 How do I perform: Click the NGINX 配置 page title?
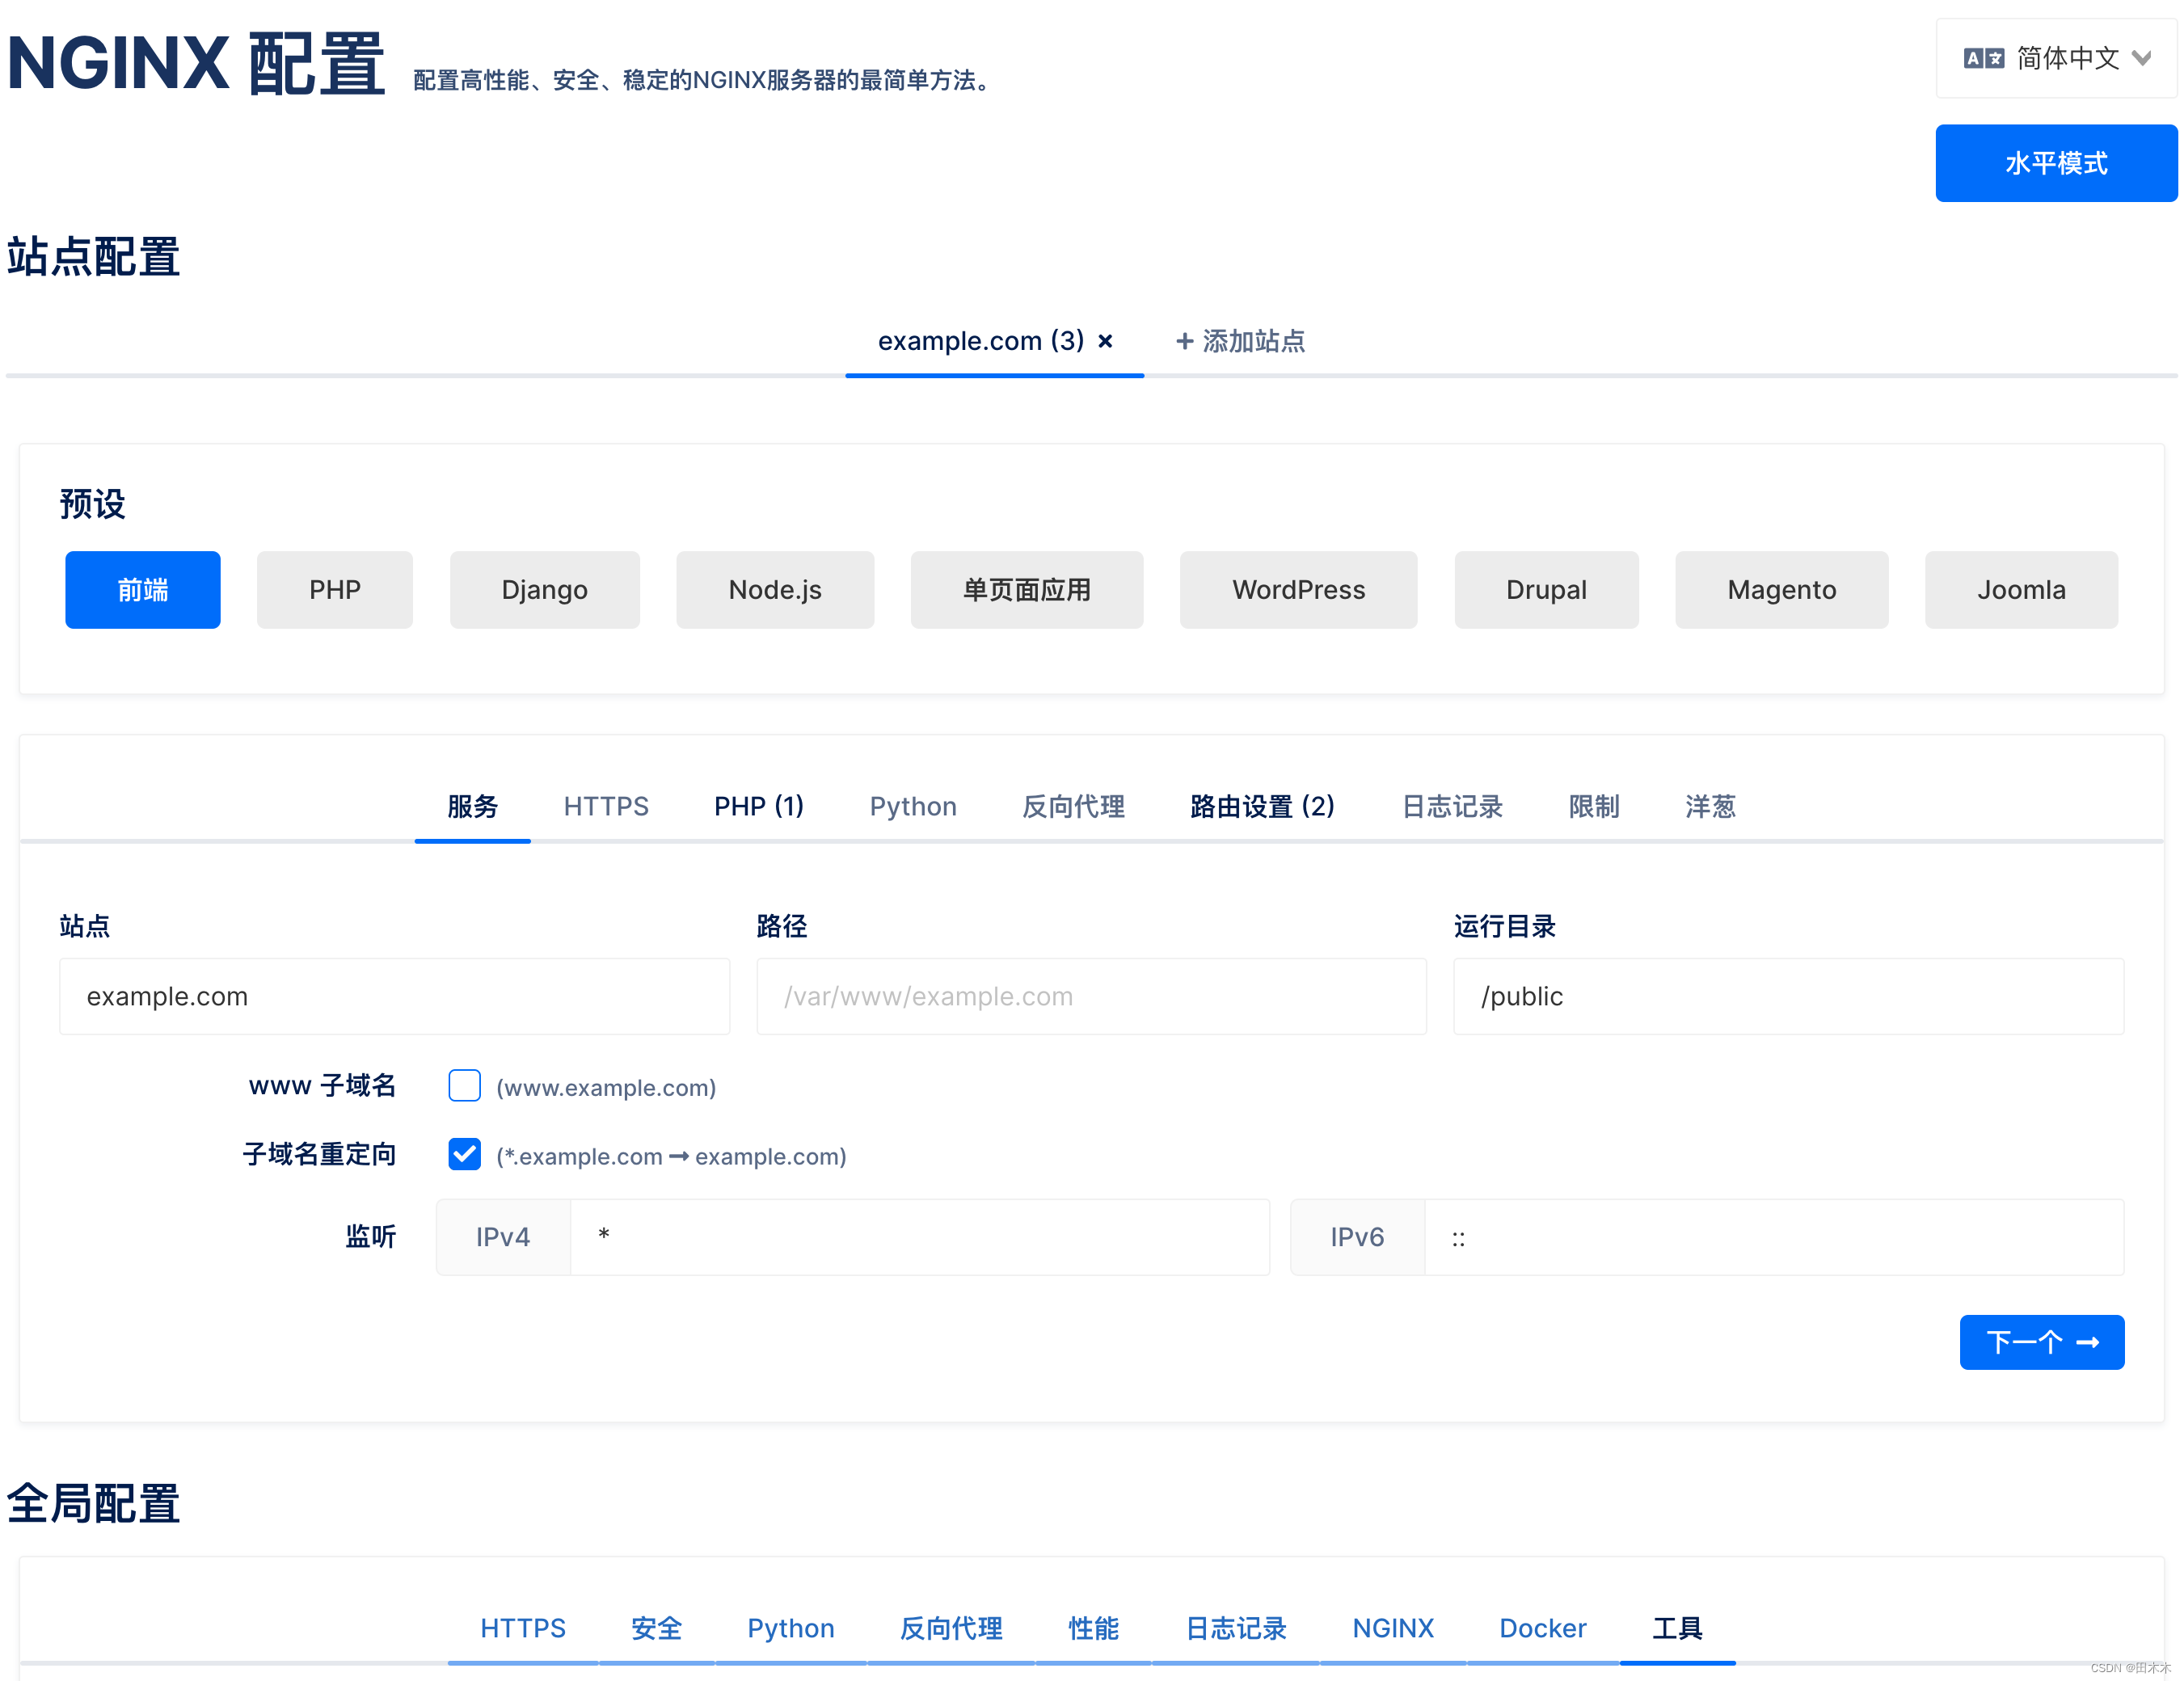(196, 63)
